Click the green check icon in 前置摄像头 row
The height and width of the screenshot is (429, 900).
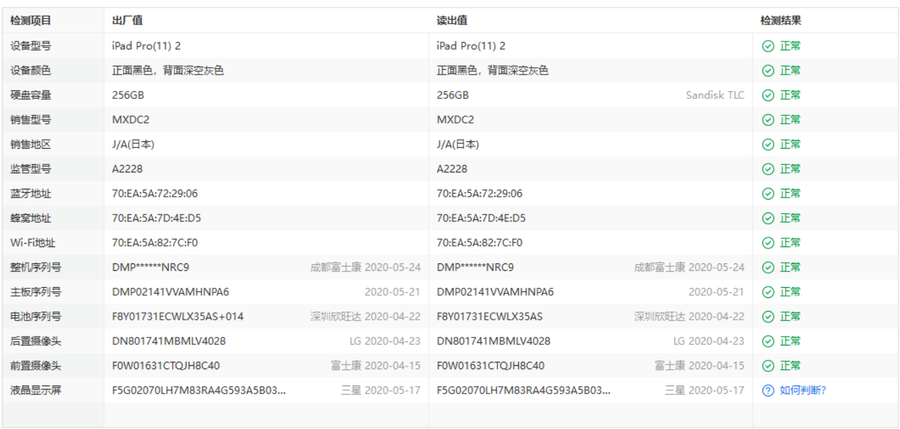click(768, 366)
